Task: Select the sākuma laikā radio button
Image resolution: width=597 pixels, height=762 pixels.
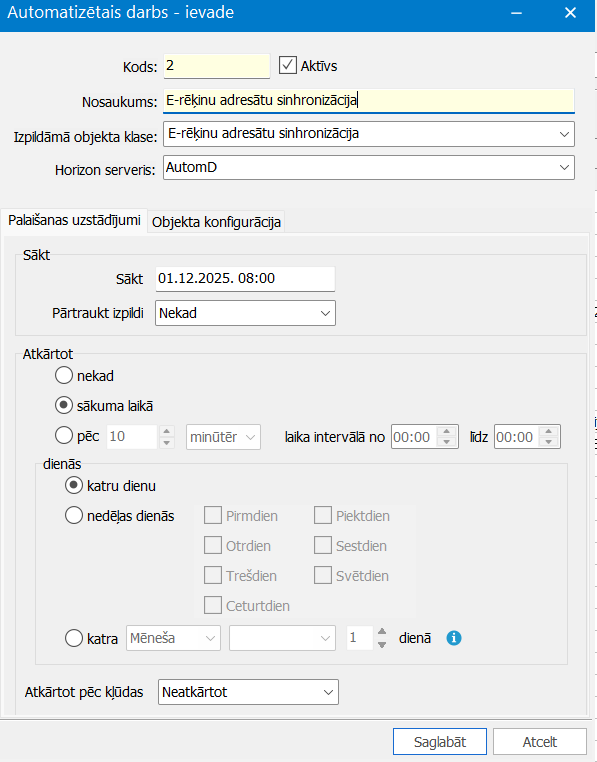Action: [x=64, y=405]
